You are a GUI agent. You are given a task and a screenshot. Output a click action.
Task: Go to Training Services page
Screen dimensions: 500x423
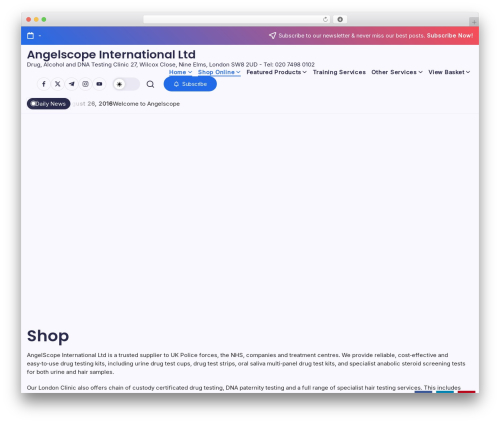pyautogui.click(x=339, y=72)
